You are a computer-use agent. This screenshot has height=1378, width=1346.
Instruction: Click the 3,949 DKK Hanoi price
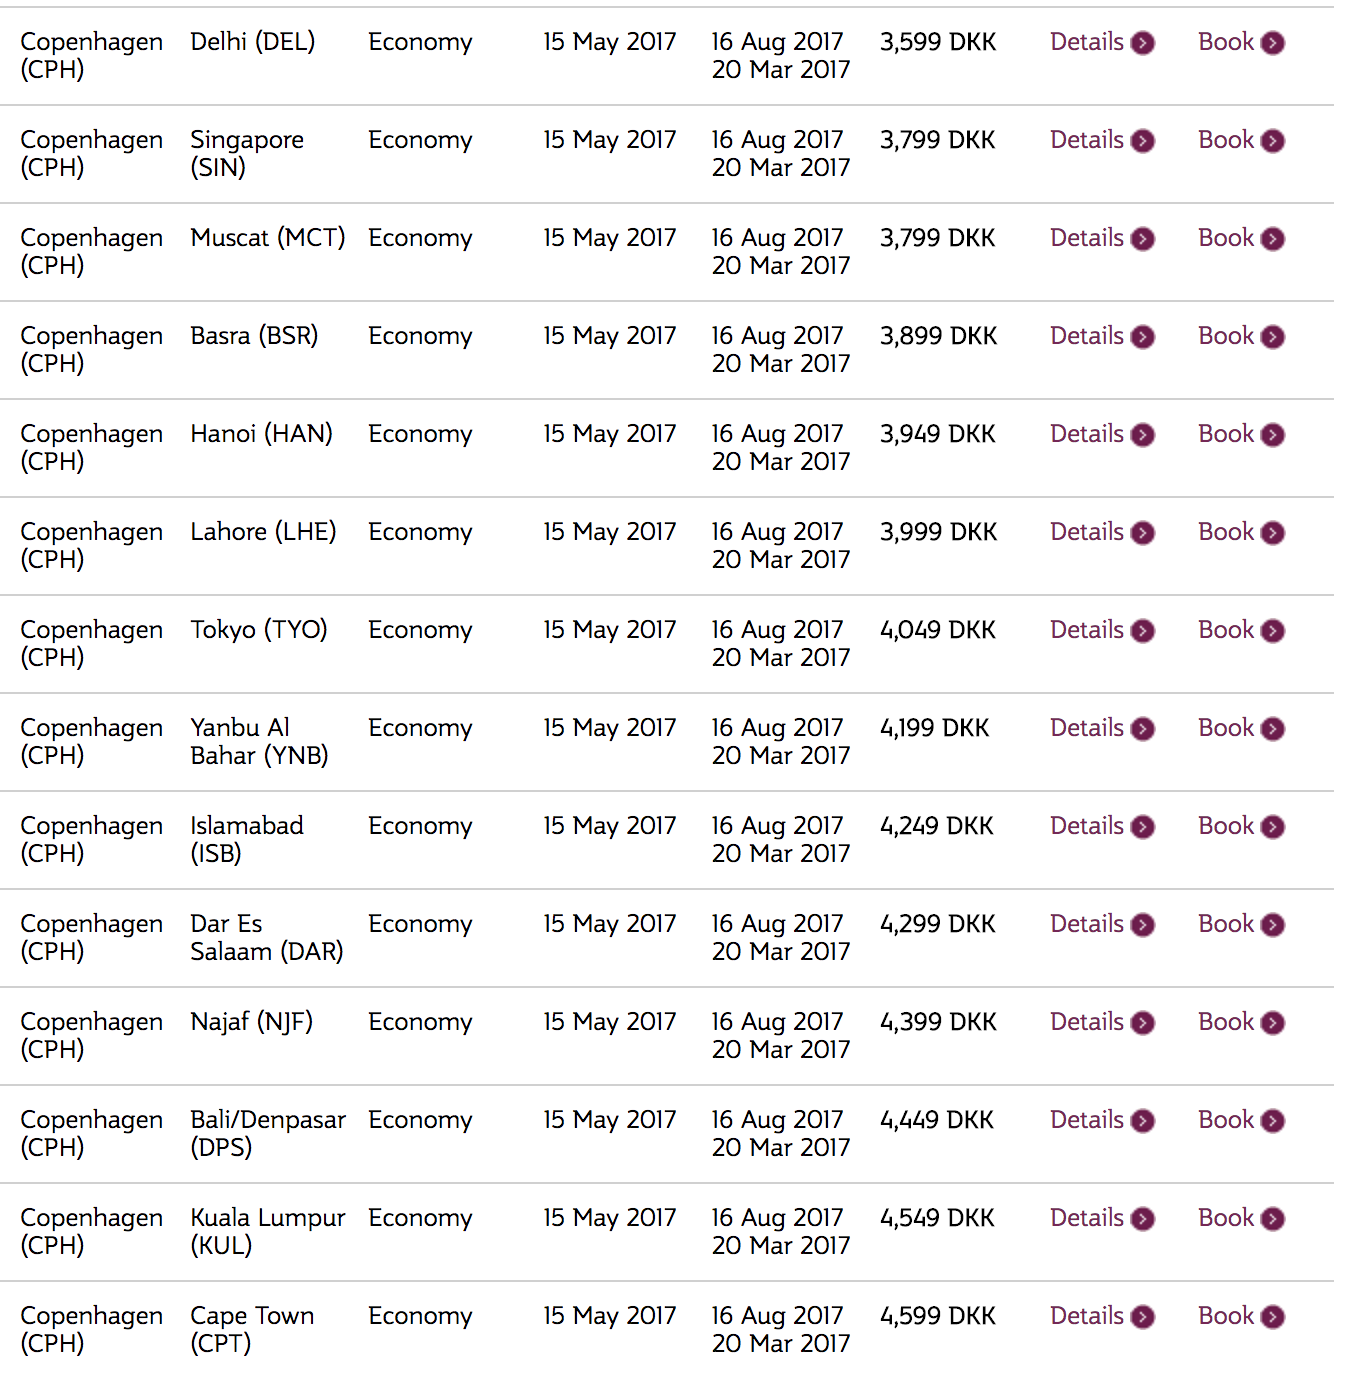pyautogui.click(x=937, y=434)
